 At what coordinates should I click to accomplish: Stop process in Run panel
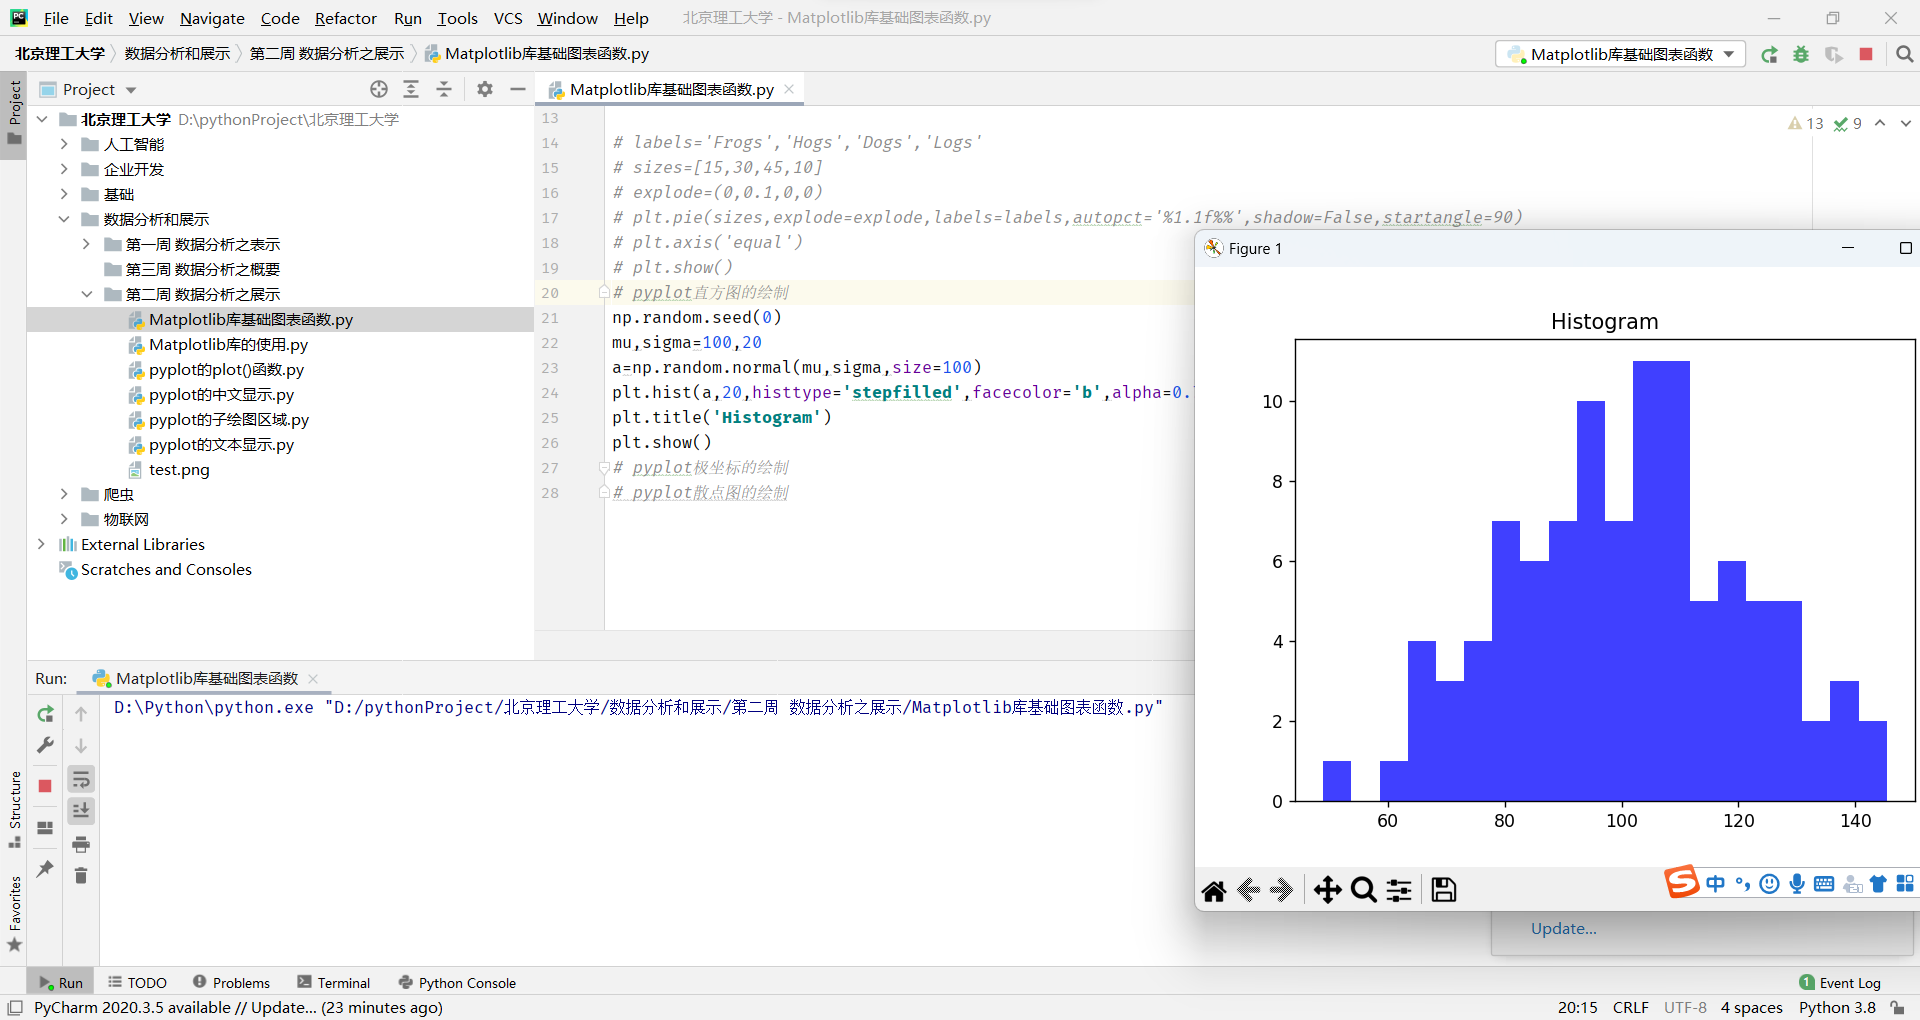coord(45,786)
